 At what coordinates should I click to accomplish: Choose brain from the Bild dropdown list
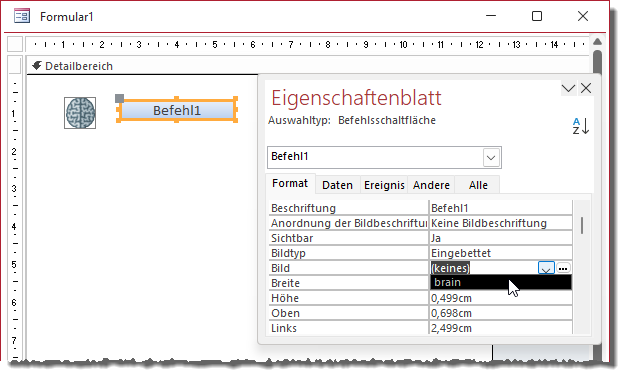click(x=501, y=282)
